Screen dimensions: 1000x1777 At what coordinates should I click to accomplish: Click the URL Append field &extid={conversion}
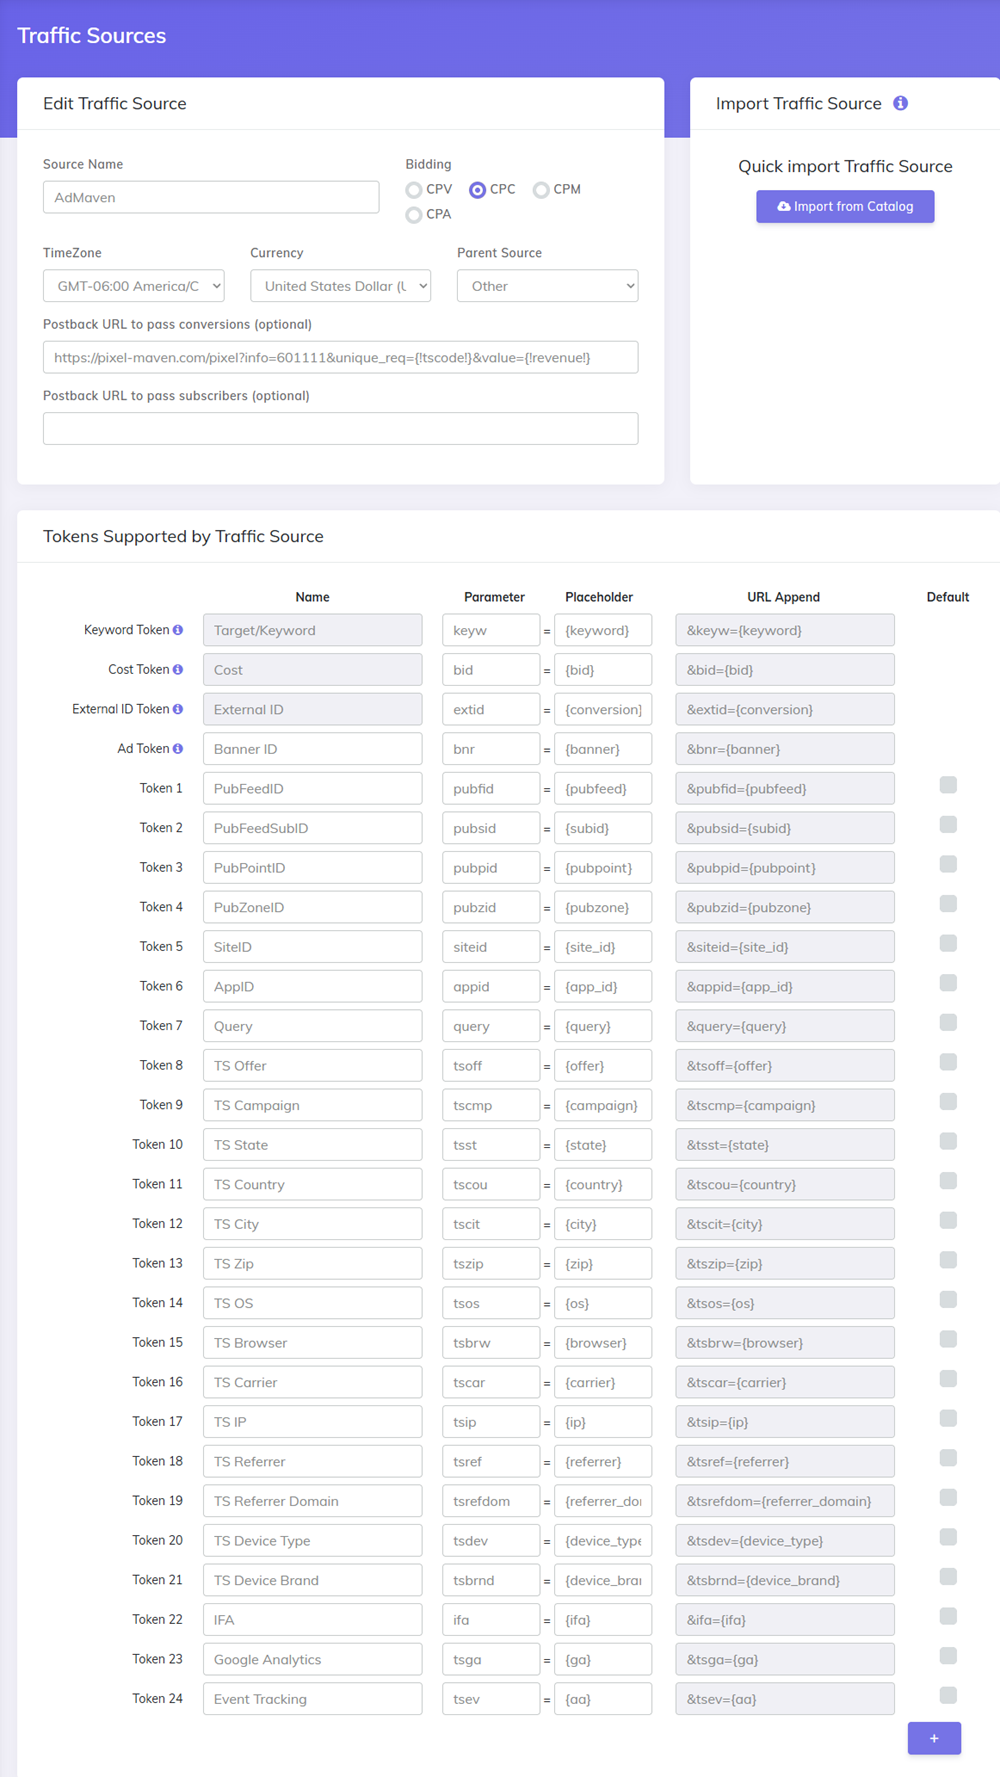[785, 709]
